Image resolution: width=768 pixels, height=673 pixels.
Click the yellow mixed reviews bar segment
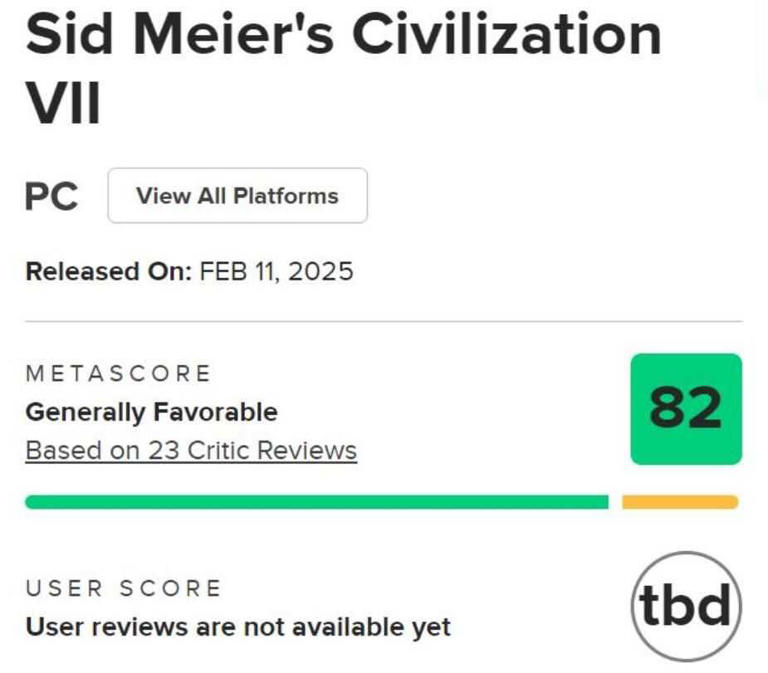680,502
